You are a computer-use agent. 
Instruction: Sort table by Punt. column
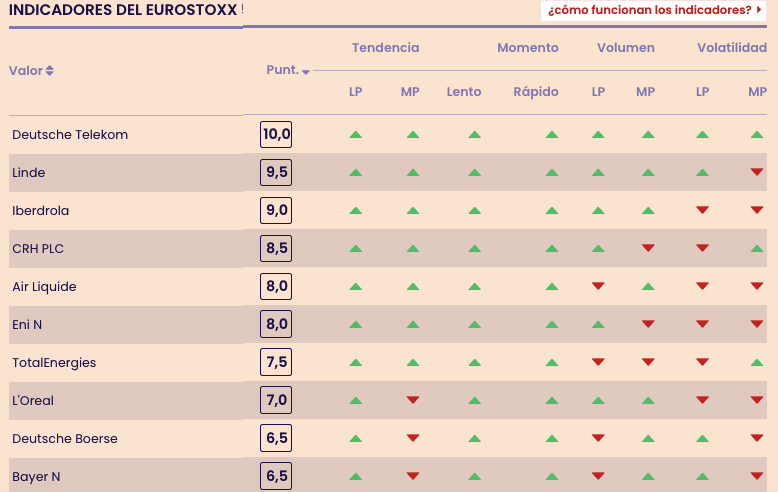point(288,70)
